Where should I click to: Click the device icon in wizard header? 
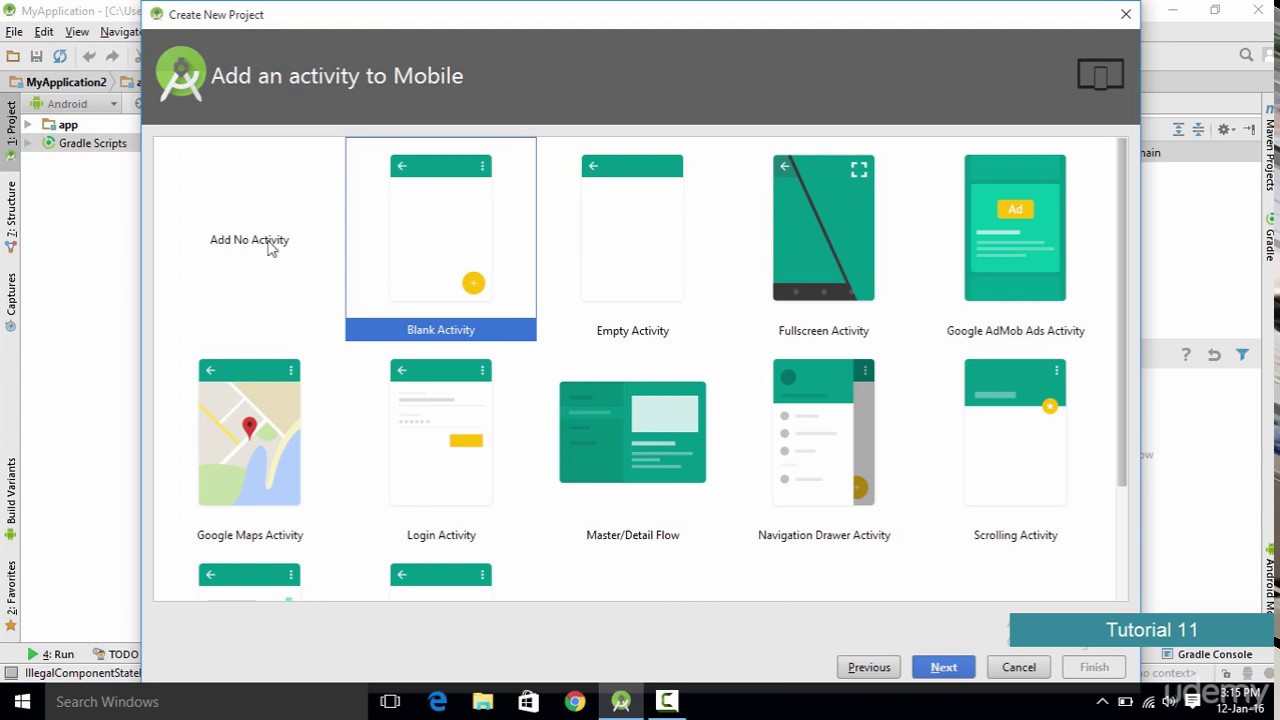click(x=1100, y=75)
